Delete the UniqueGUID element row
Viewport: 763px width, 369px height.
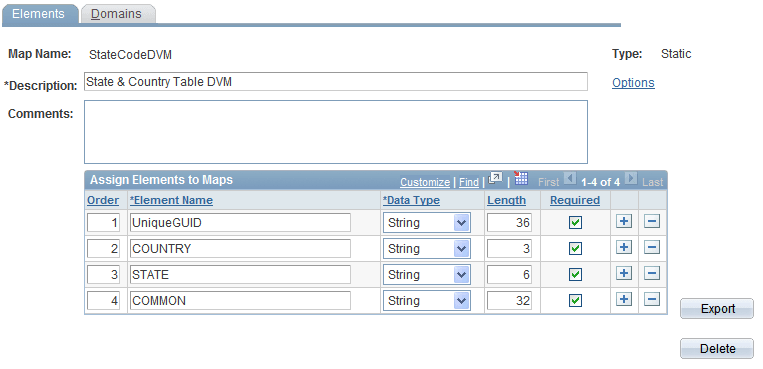[652, 221]
